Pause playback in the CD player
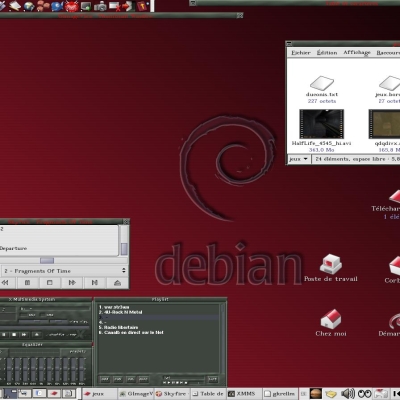This screenshot has width=400, height=400. point(27,283)
